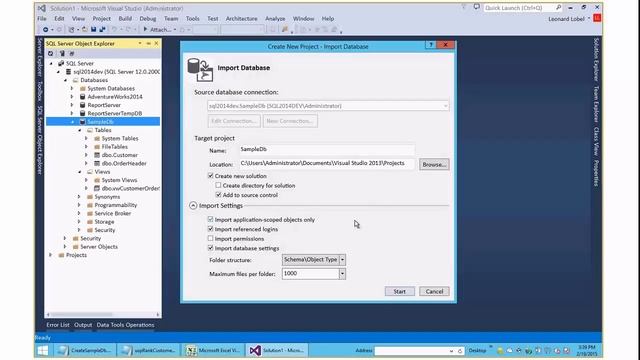640x360 pixels.
Task: Open the Architecture menu
Action: click(242, 19)
